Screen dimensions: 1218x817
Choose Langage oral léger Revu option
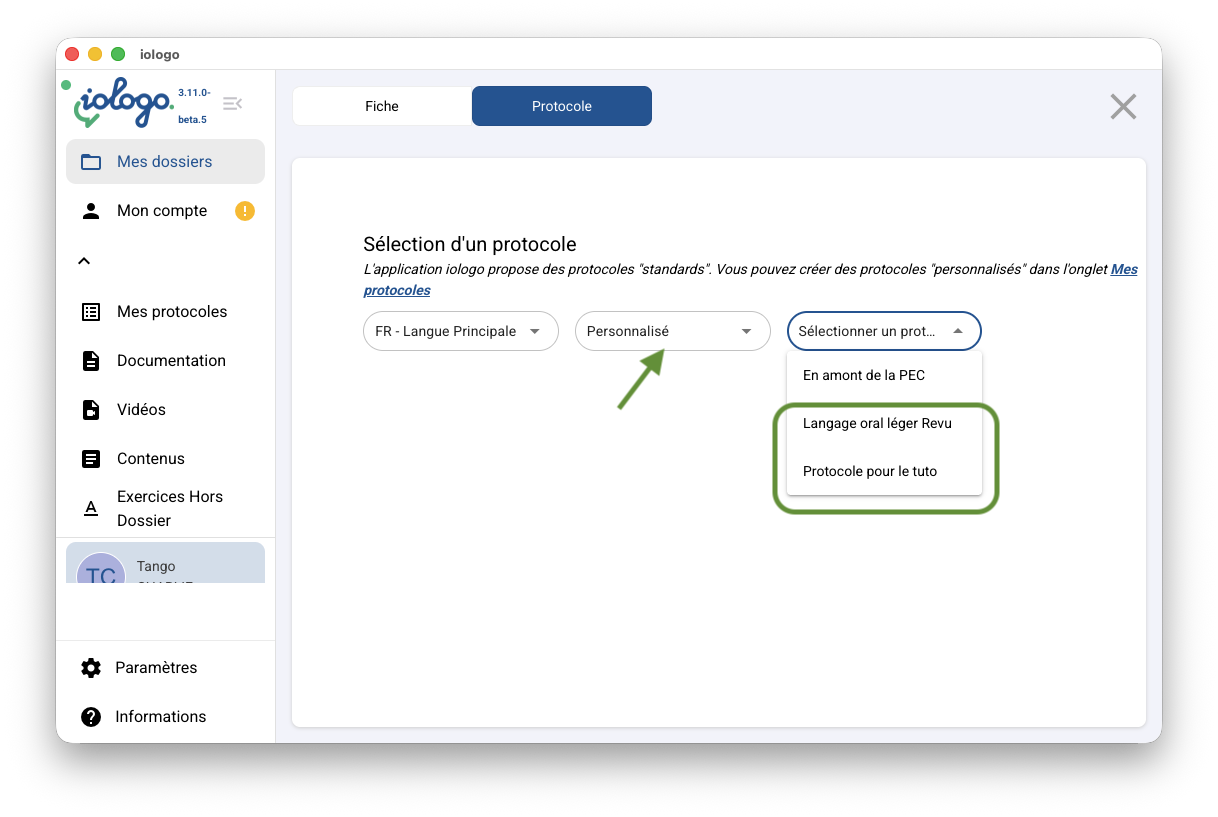(x=877, y=423)
